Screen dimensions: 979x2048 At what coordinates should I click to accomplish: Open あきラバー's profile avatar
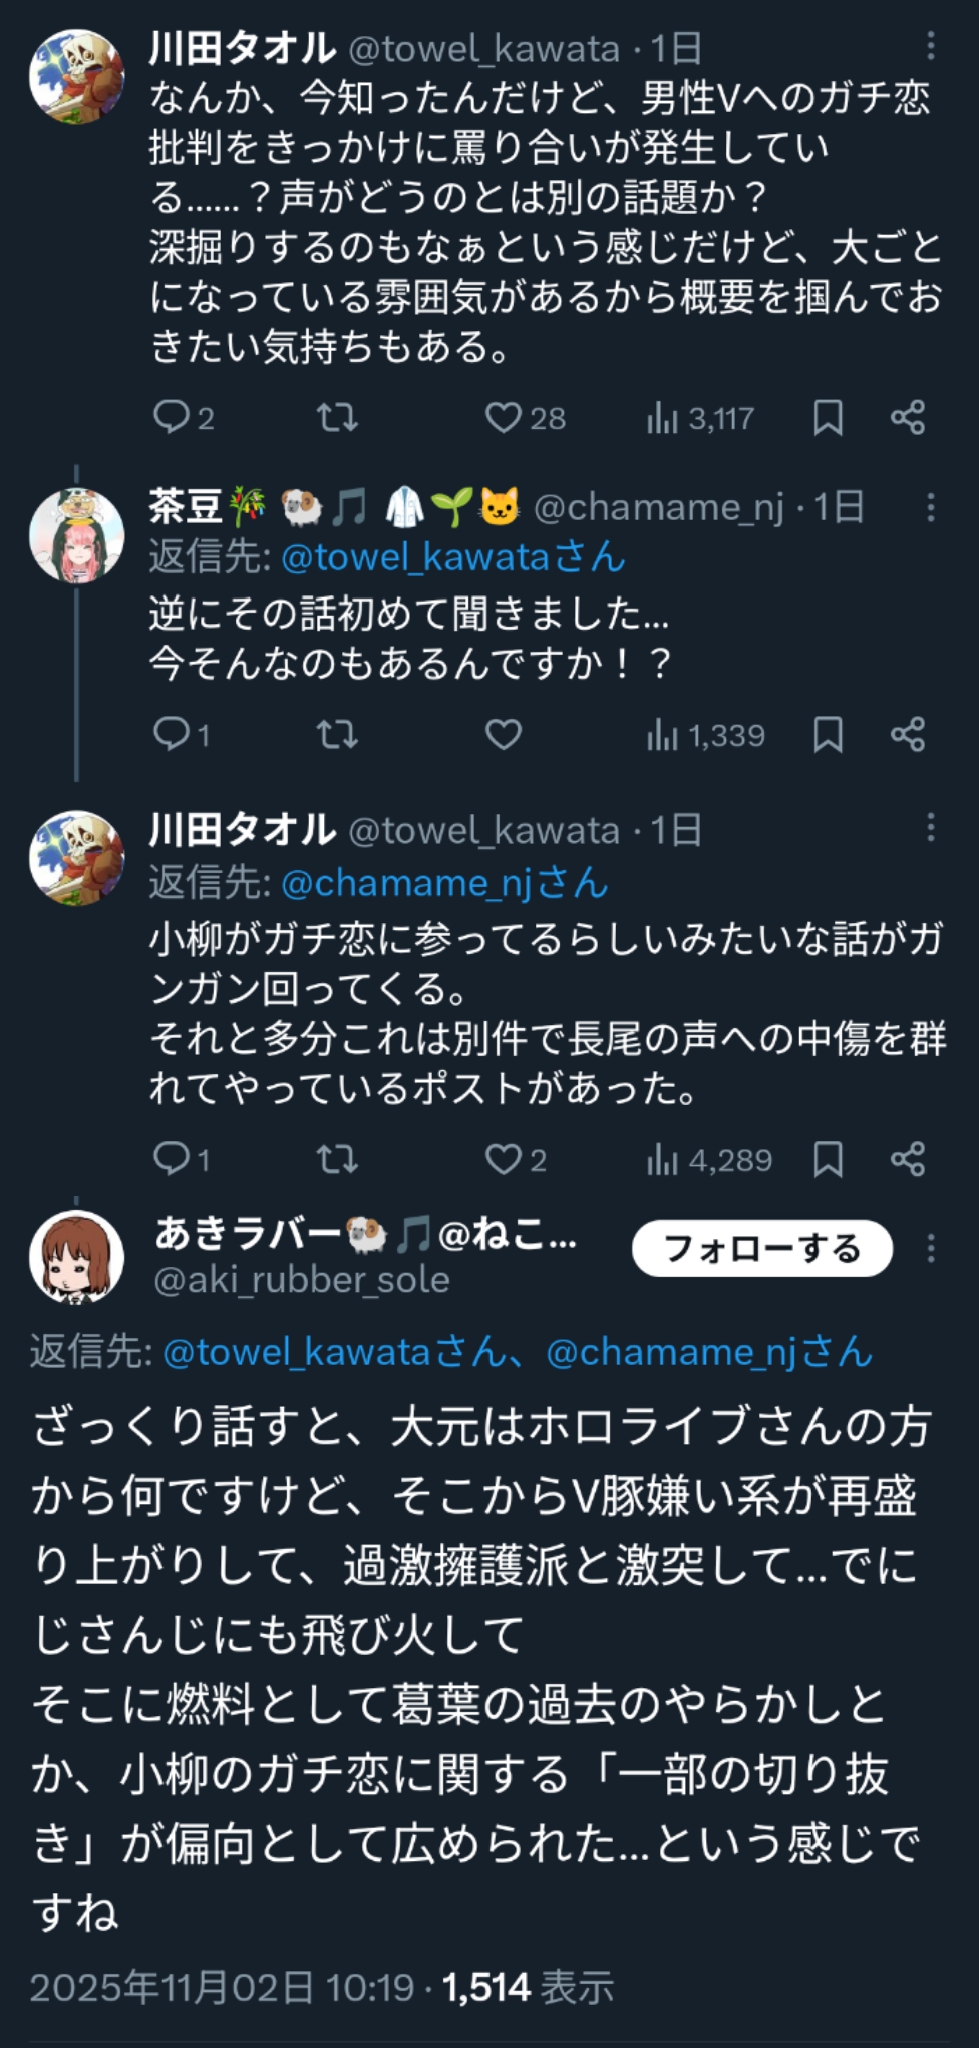(77, 1257)
